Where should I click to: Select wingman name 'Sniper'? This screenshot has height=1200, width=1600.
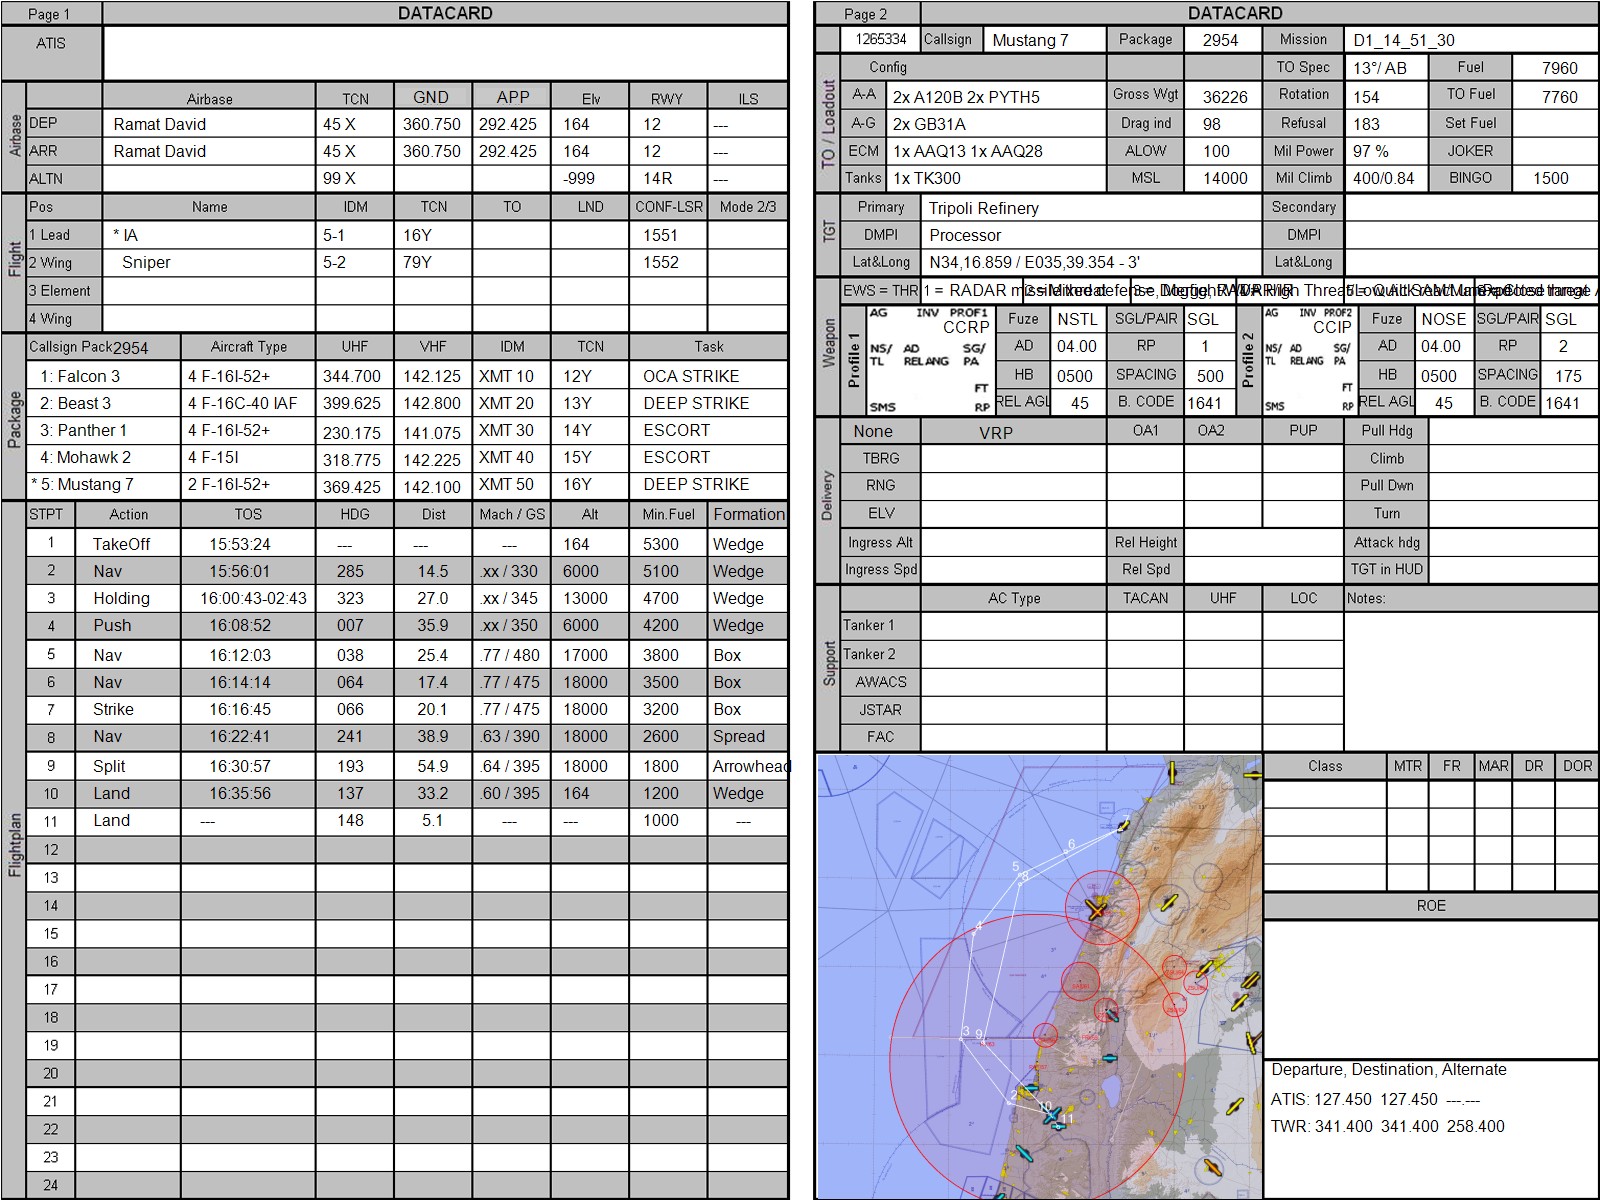tap(146, 262)
